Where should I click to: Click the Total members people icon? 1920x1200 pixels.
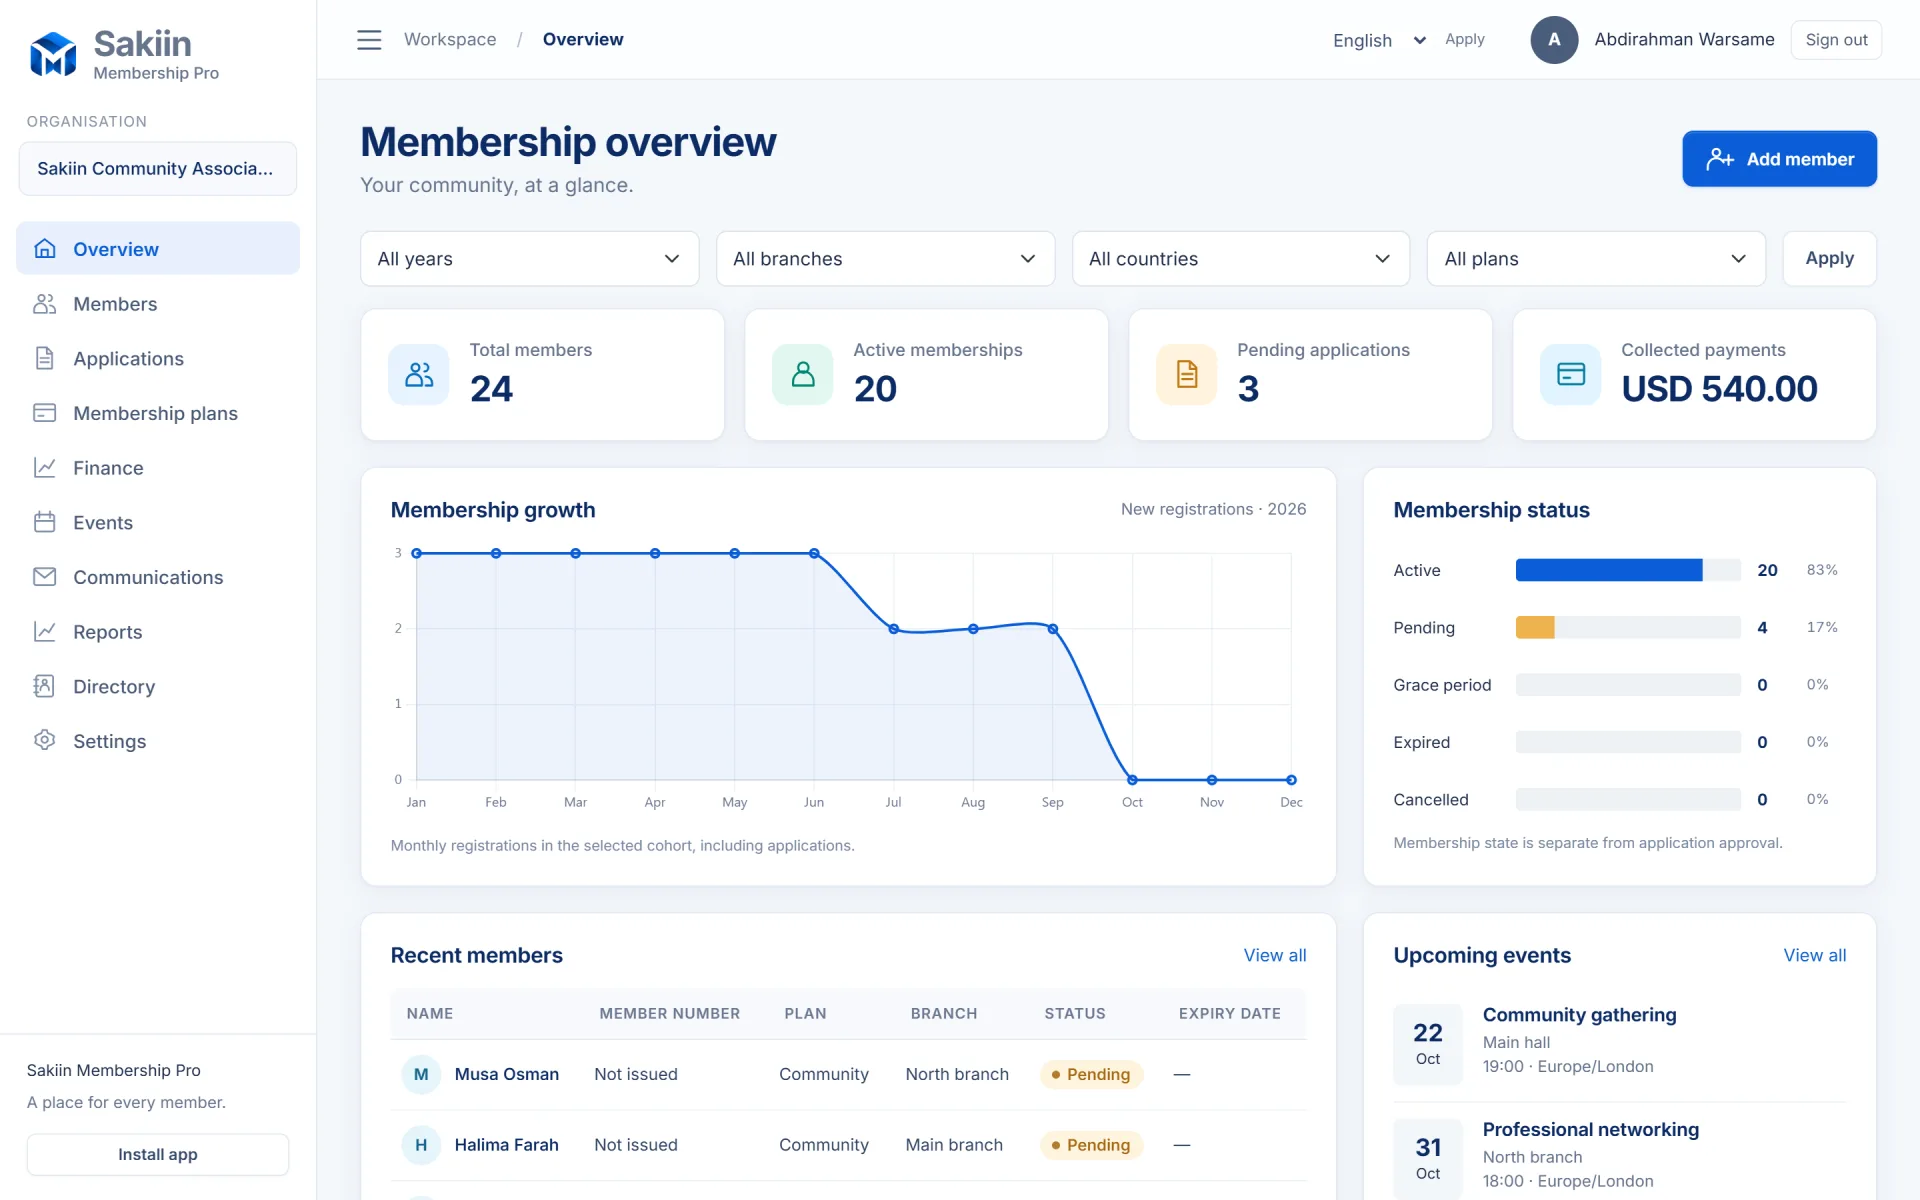click(419, 375)
